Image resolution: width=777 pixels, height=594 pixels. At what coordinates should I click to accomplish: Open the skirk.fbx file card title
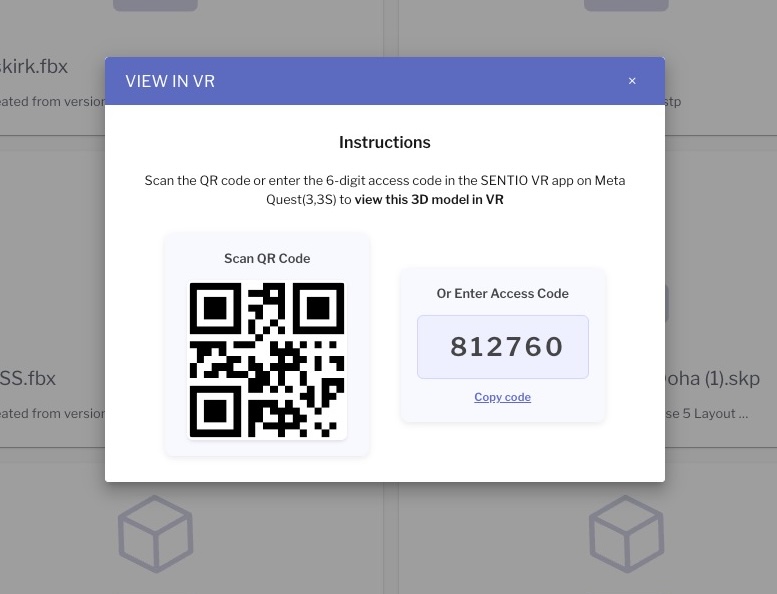(x=34, y=66)
